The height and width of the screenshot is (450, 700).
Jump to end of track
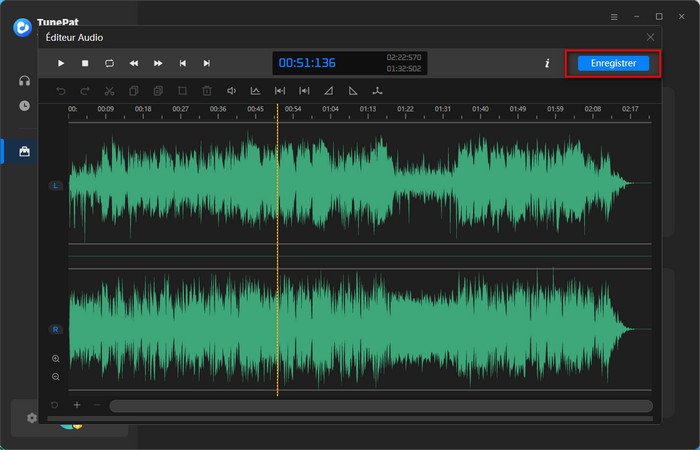coord(207,63)
